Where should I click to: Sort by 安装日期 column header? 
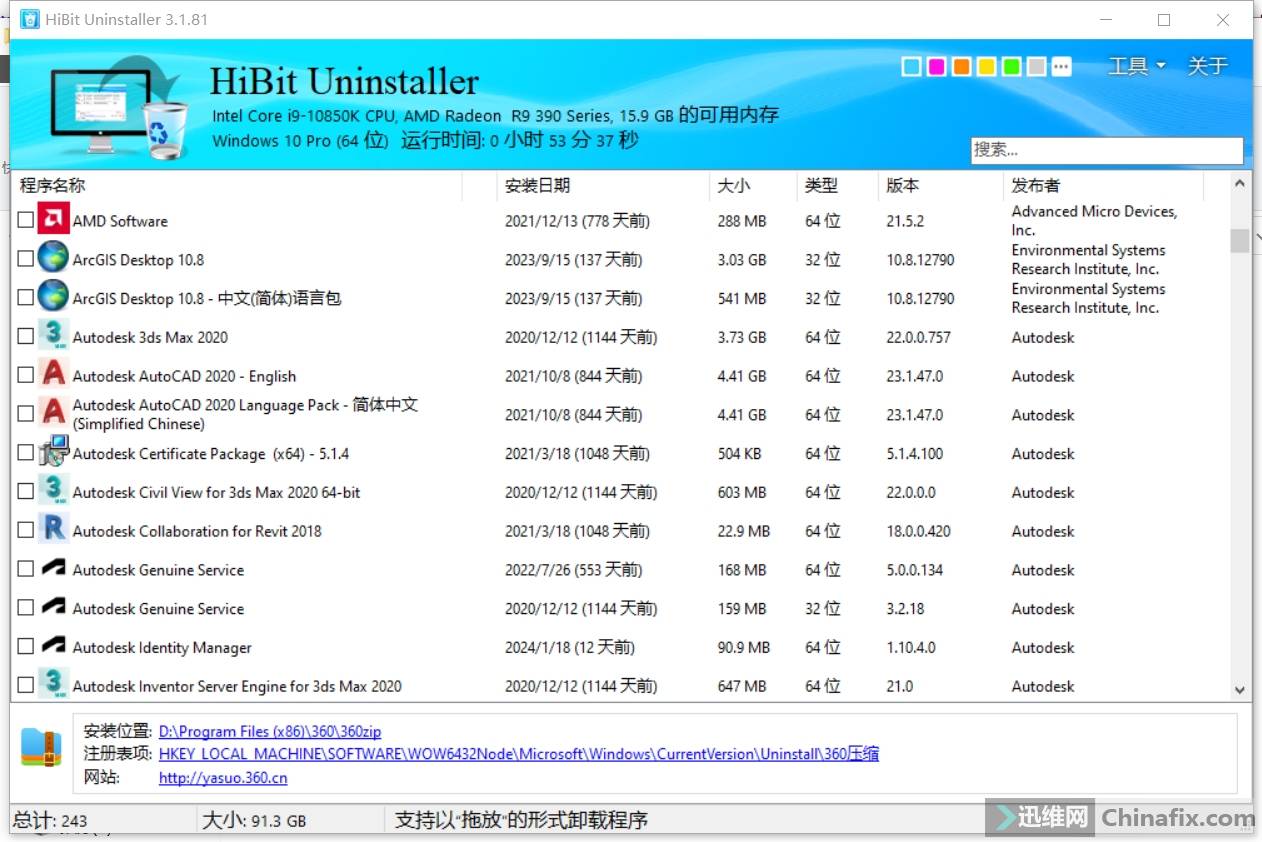point(603,185)
